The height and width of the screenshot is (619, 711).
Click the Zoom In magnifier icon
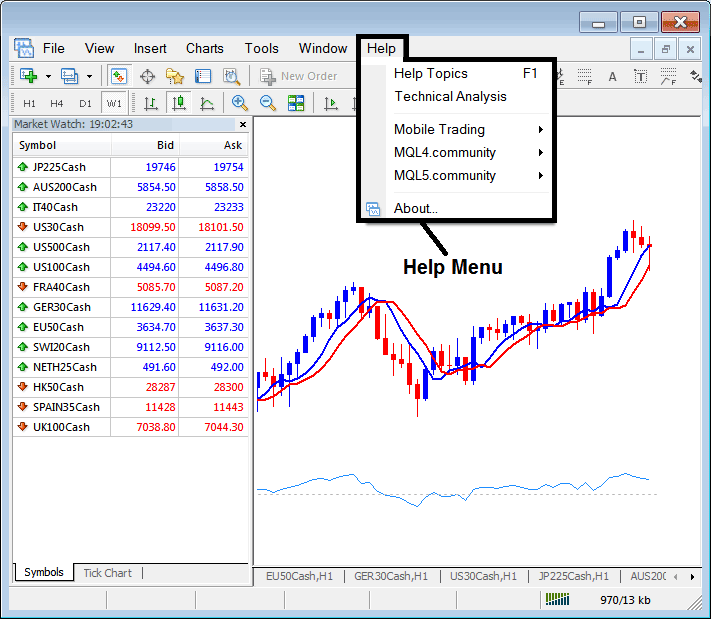[x=239, y=103]
